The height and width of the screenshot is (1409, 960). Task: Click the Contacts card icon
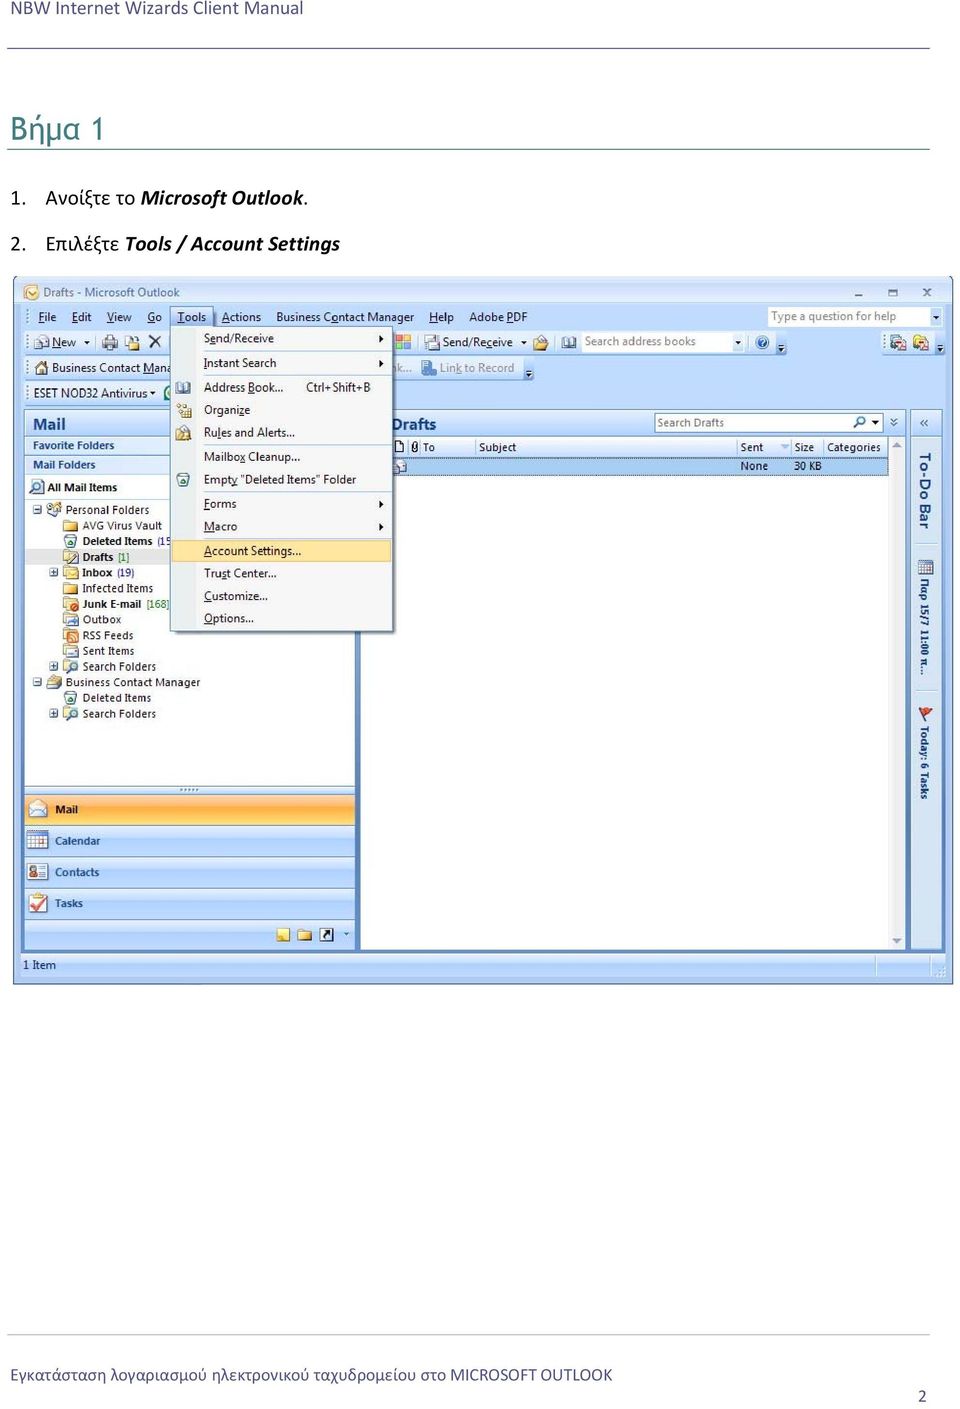(x=38, y=872)
